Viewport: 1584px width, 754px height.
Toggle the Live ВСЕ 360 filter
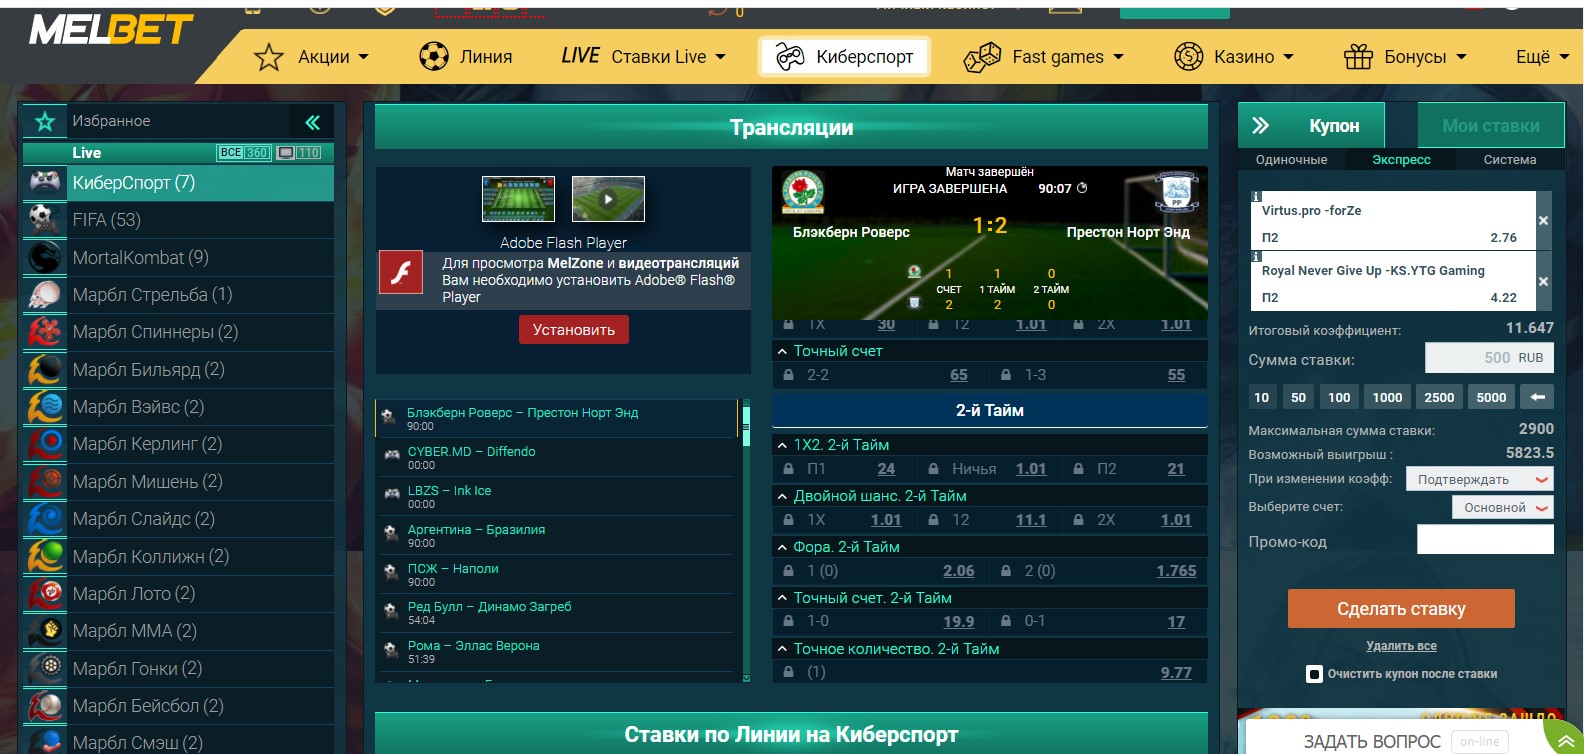244,152
